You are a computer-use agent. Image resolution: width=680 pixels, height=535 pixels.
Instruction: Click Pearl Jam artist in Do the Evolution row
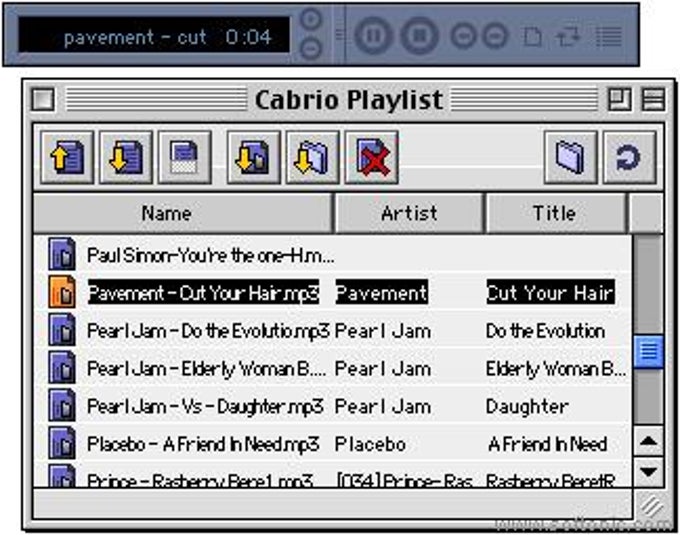(383, 331)
